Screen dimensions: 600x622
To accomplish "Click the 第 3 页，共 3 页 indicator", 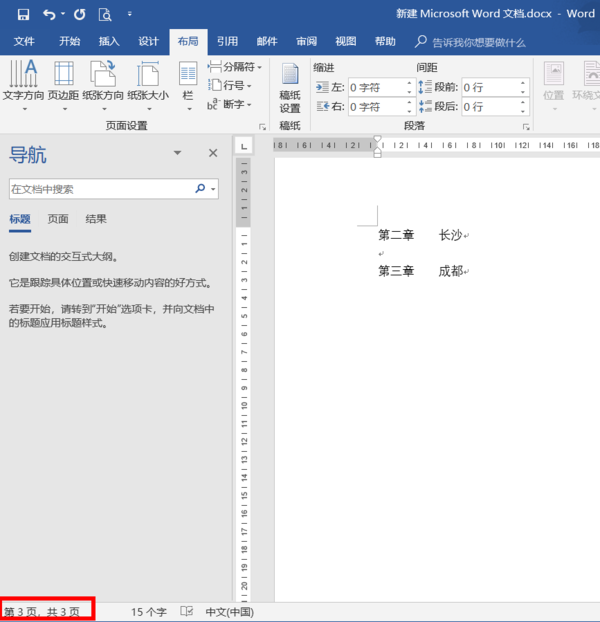I will coord(42,612).
